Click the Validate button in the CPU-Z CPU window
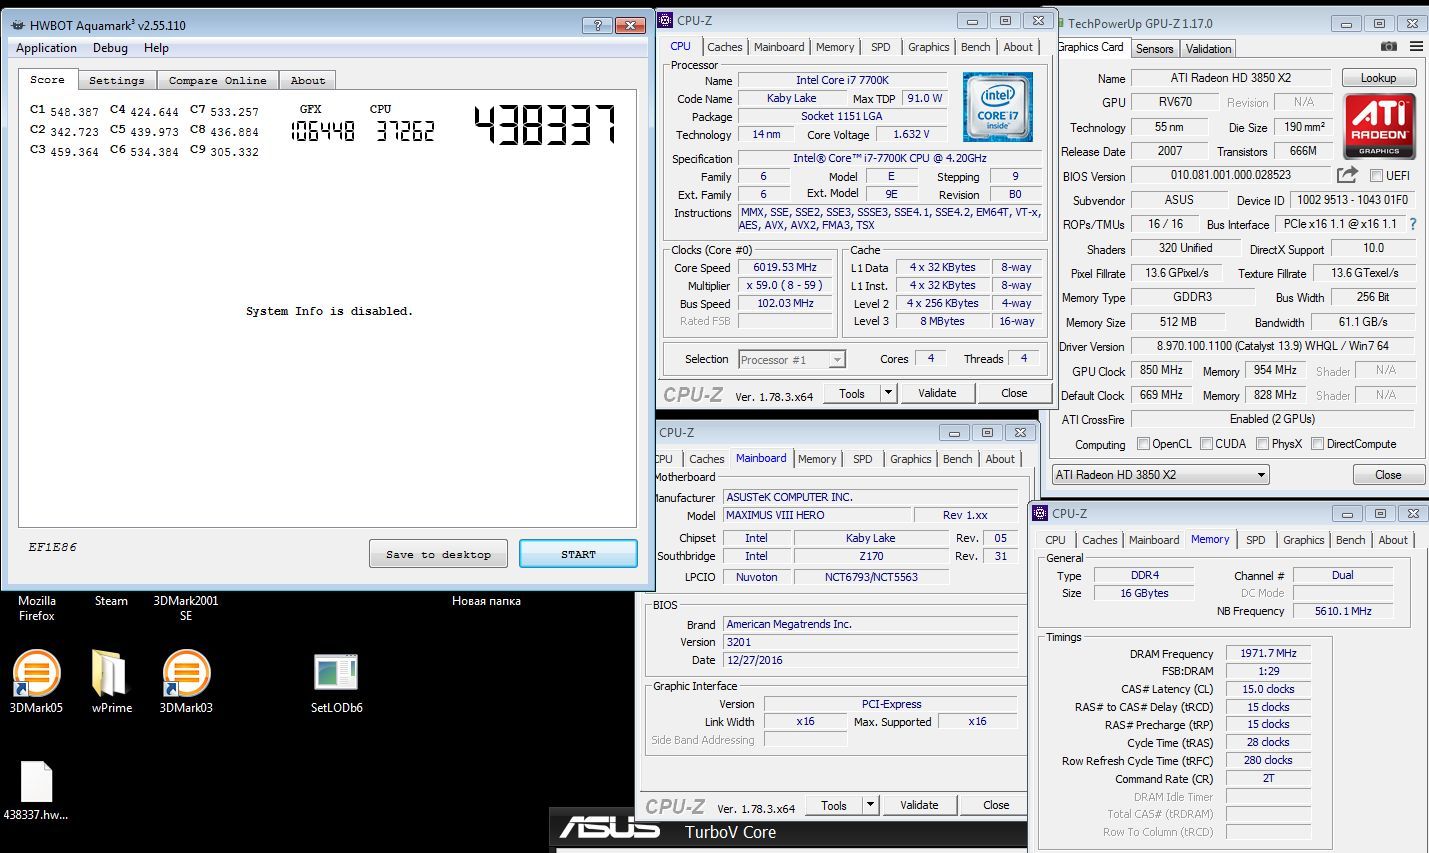The image size is (1429, 853). (x=937, y=393)
